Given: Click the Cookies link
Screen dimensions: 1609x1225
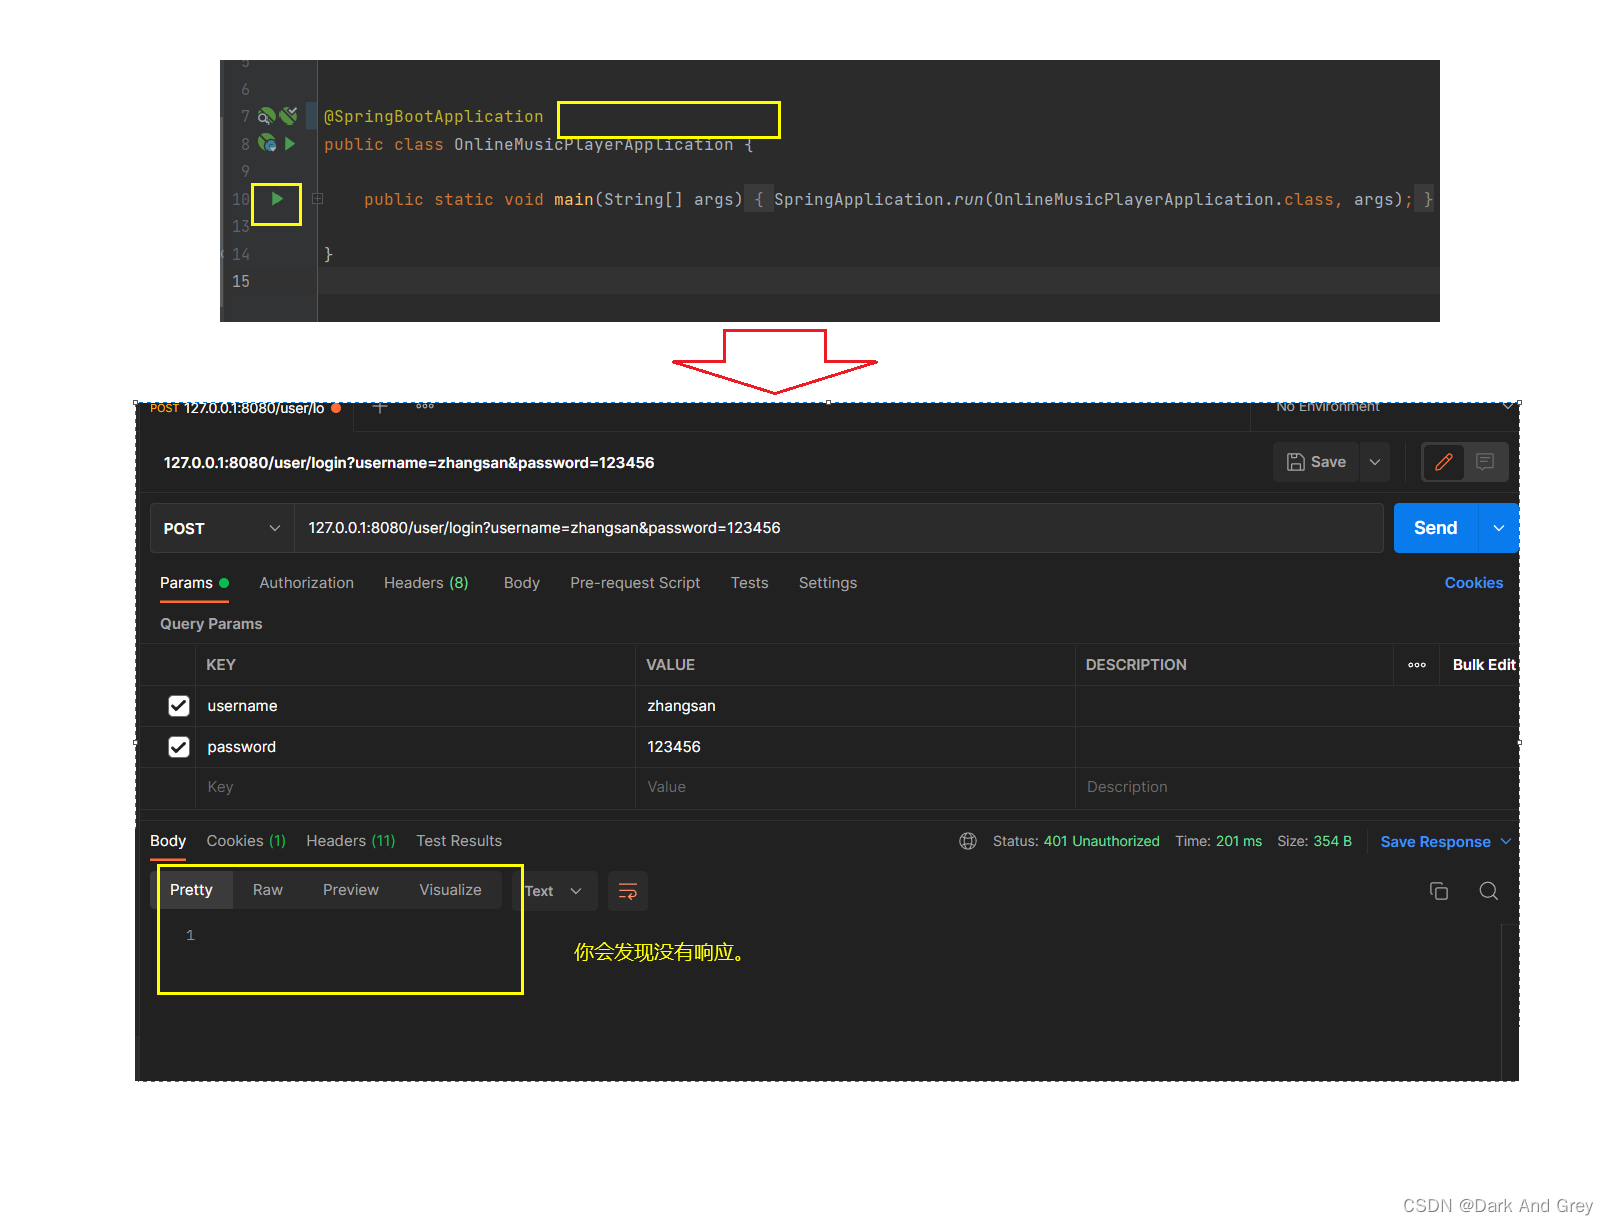Looking at the screenshot, I should click(1473, 583).
